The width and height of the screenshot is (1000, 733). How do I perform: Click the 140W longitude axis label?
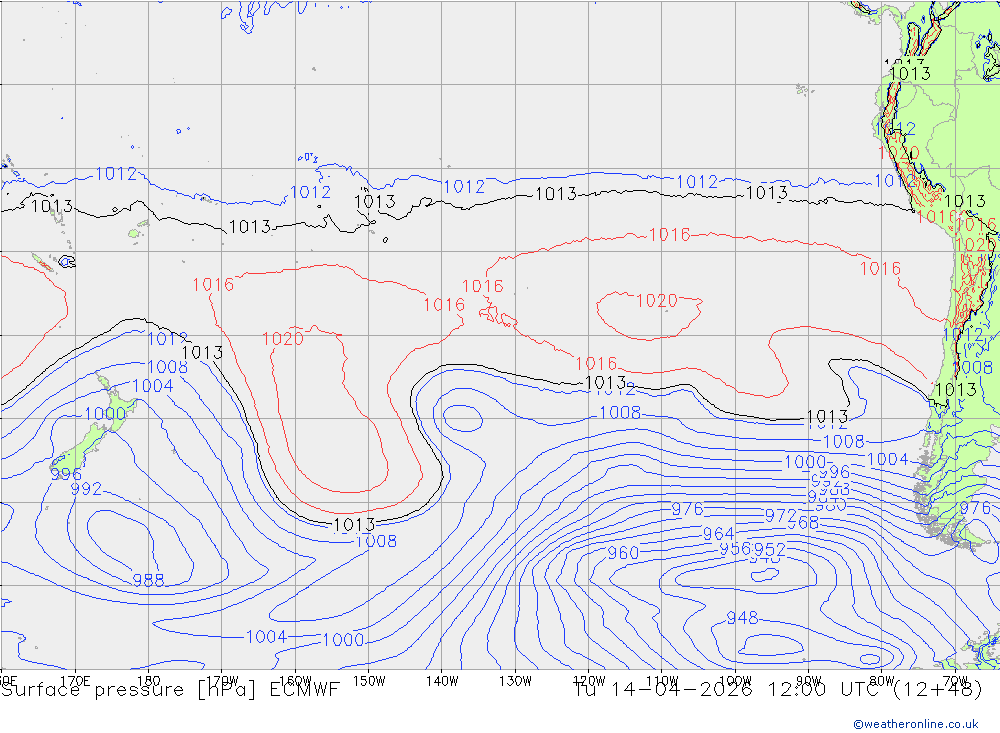tap(442, 681)
